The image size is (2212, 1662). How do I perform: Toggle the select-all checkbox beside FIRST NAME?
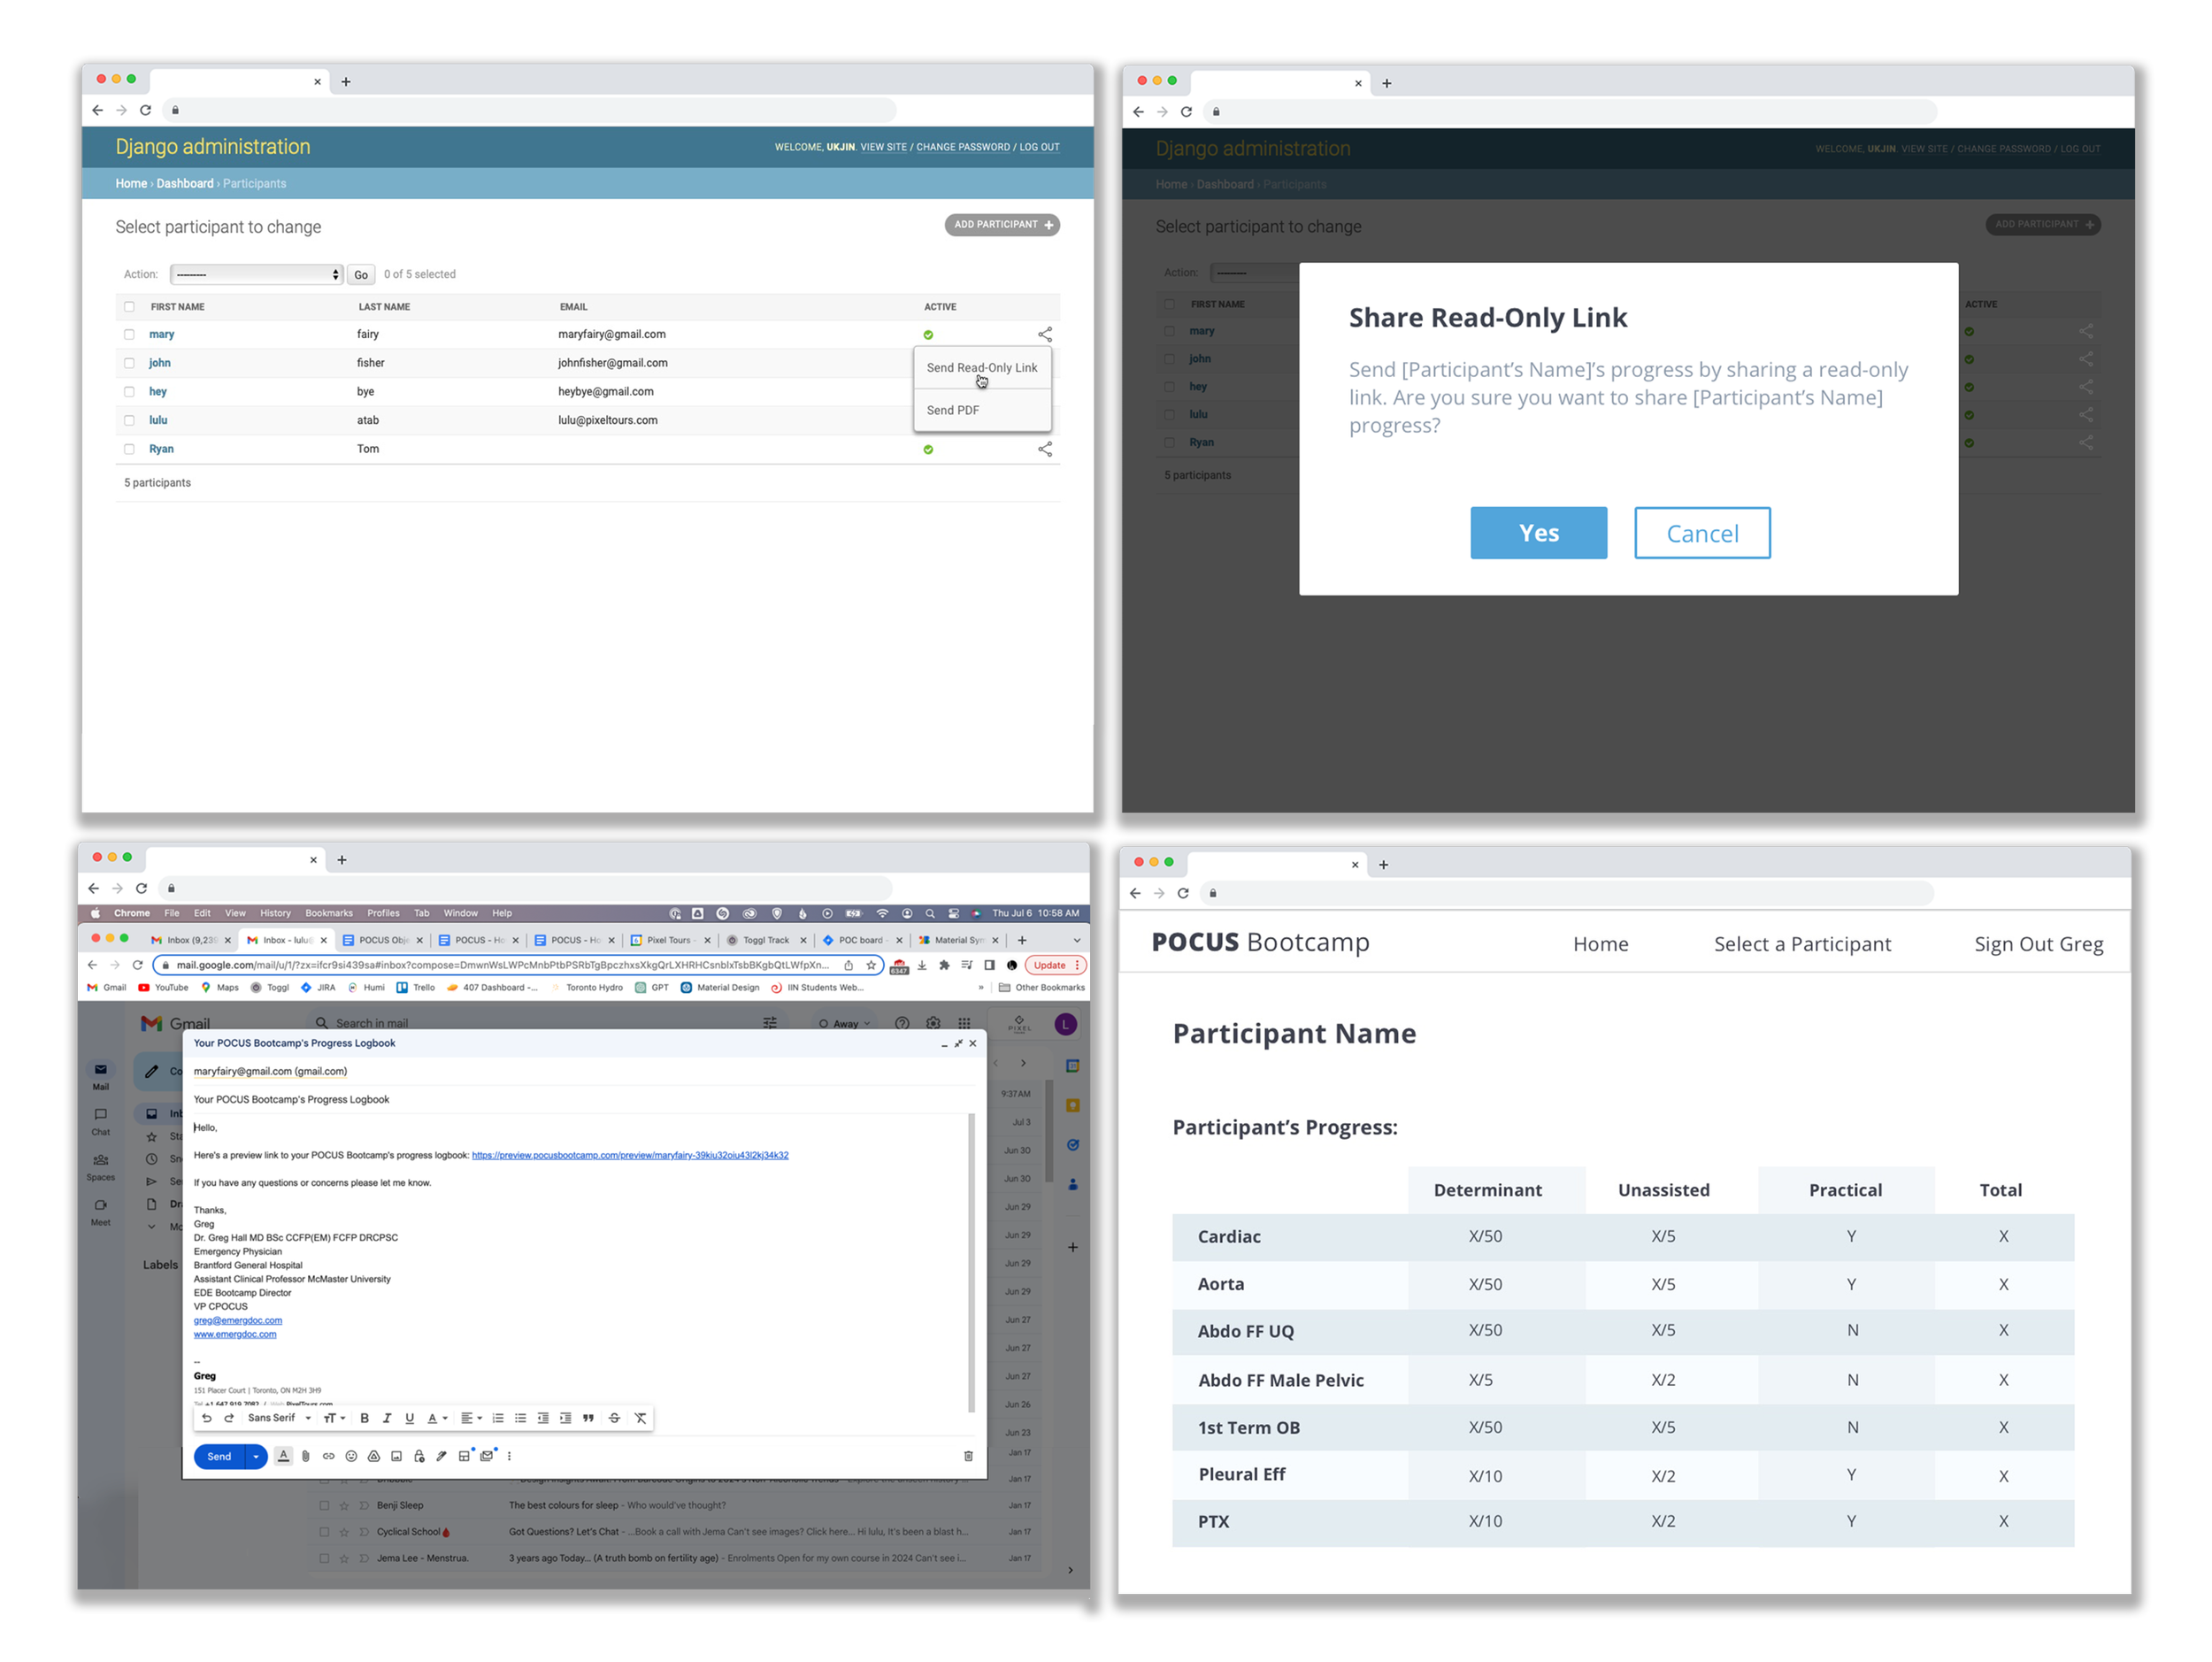pos(129,307)
